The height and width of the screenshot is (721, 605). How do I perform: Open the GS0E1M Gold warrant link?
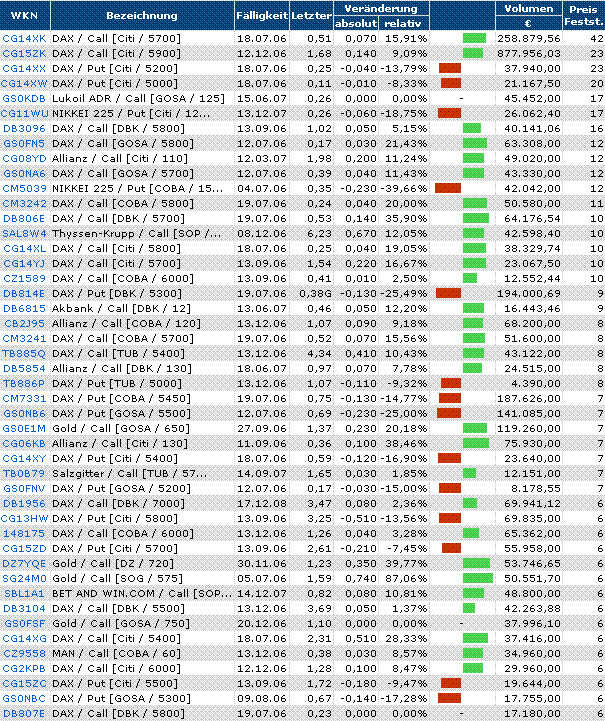tap(24, 429)
